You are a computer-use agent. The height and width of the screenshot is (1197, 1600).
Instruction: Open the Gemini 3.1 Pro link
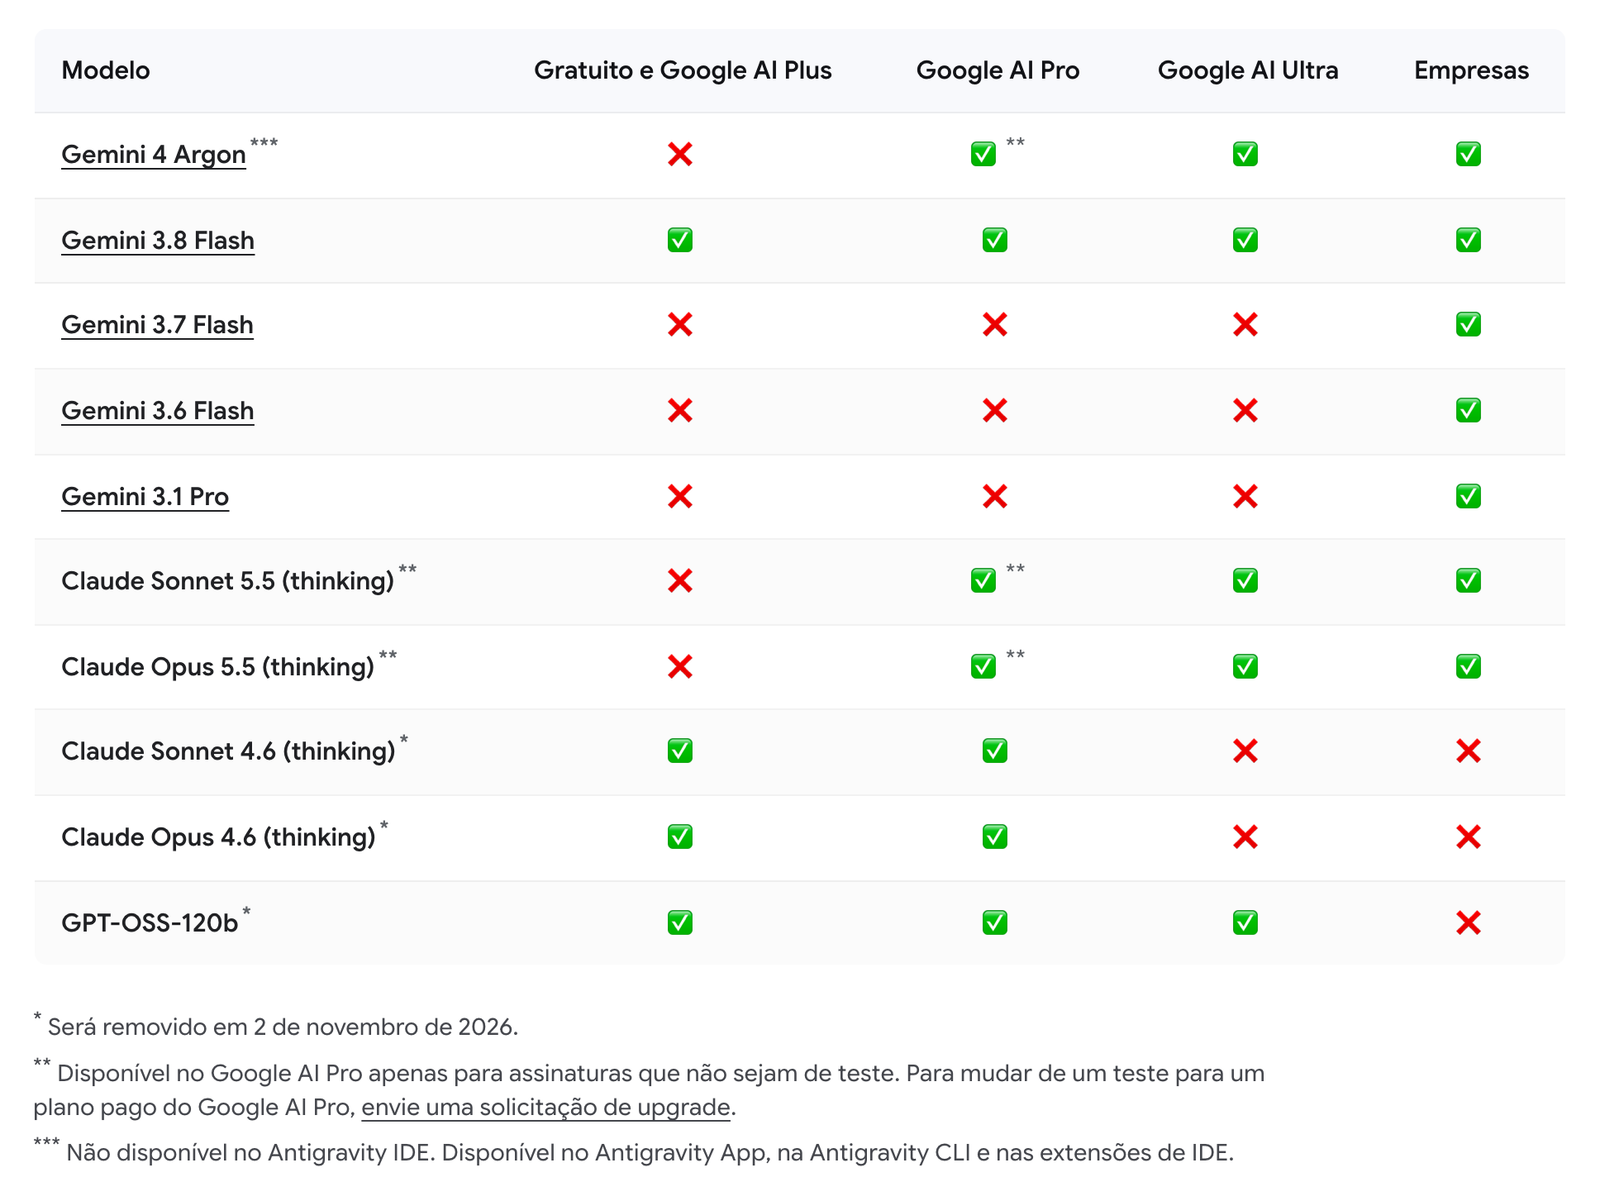click(x=145, y=497)
